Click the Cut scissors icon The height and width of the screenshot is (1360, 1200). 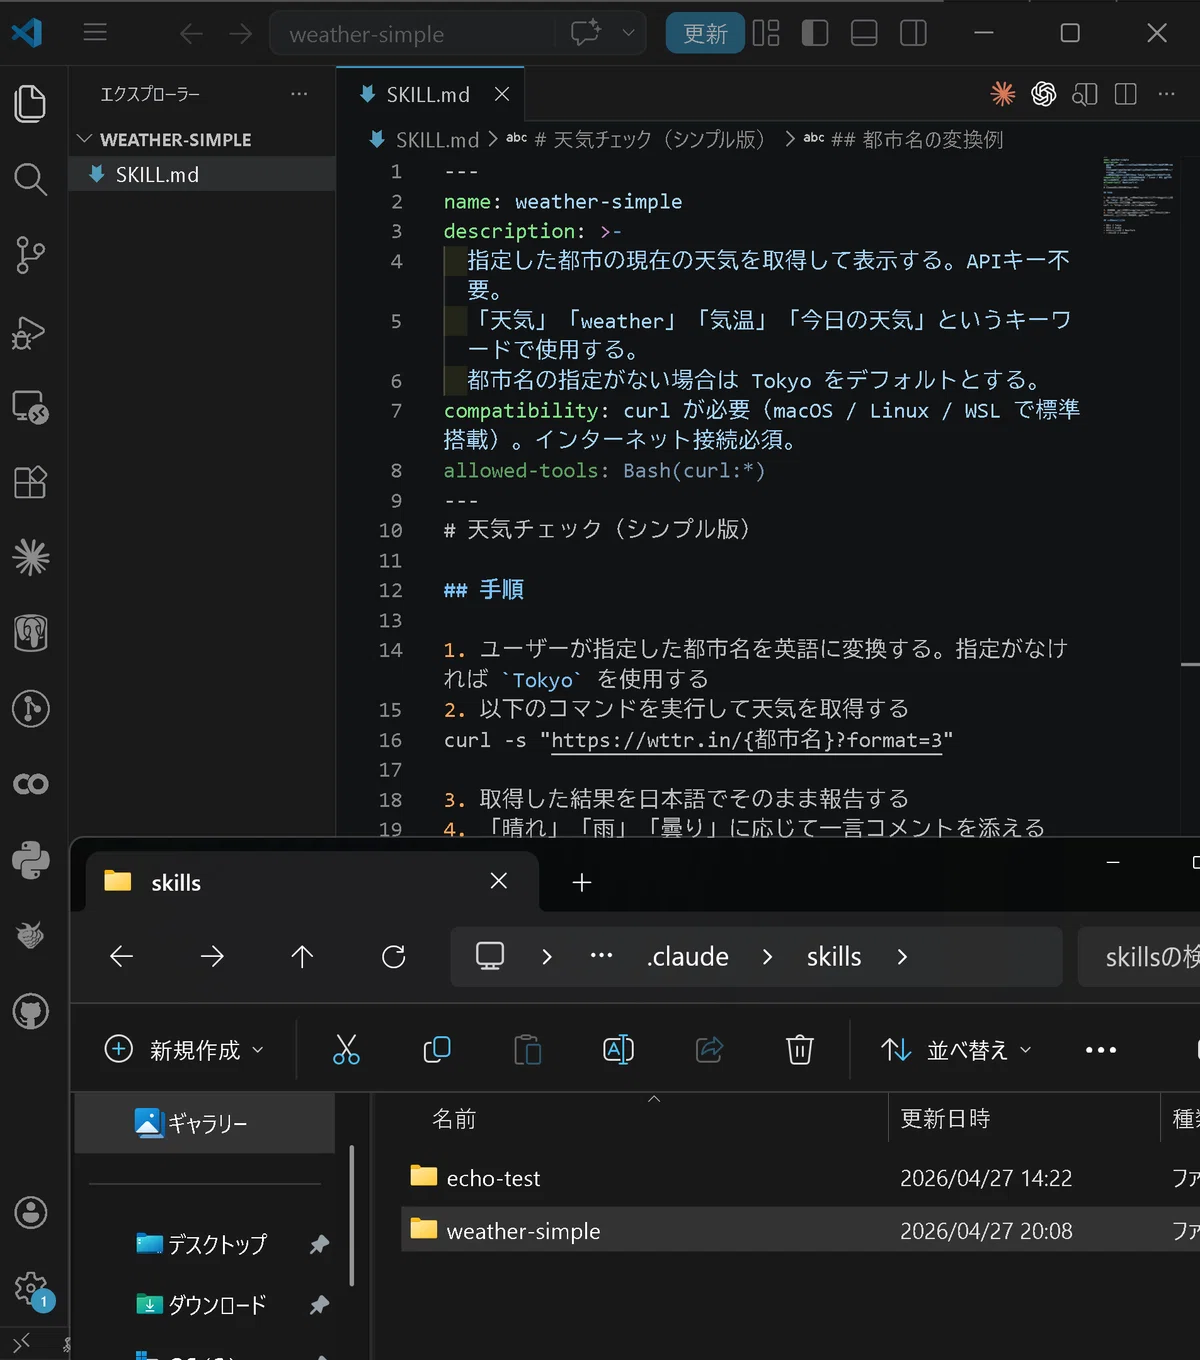[x=346, y=1050]
